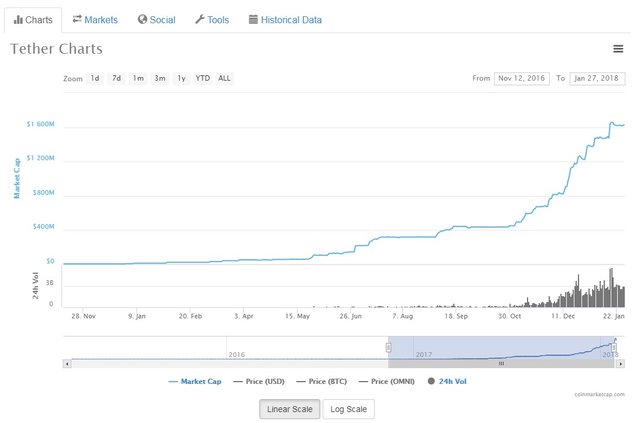Click the 2016 label in navigator
This screenshot has width=640, height=423.
point(237,354)
